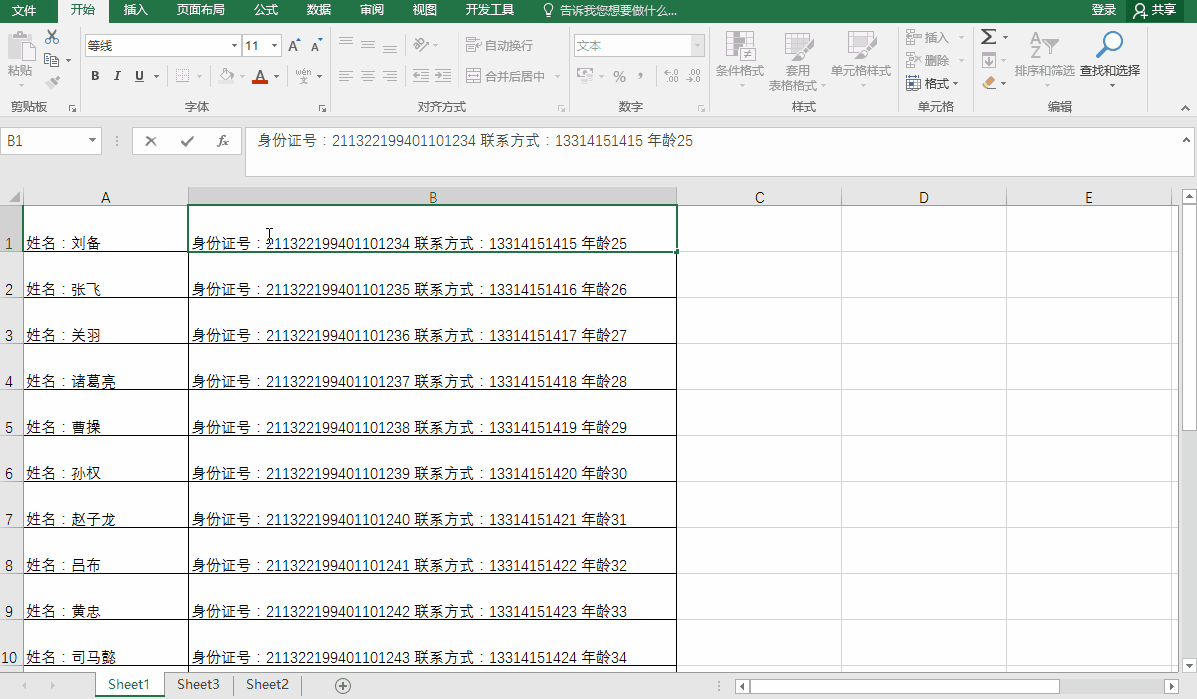1197x699 pixels.
Task: Add a new sheet with plus icon
Action: (x=343, y=685)
